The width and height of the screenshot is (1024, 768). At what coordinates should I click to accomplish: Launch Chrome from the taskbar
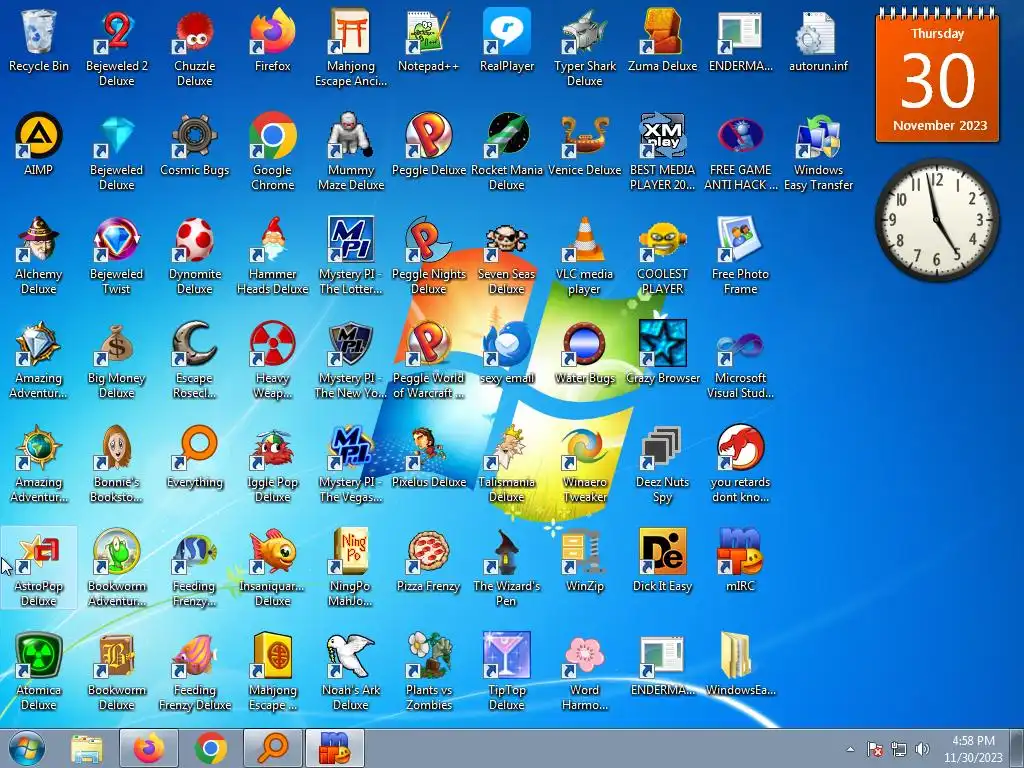coord(210,748)
